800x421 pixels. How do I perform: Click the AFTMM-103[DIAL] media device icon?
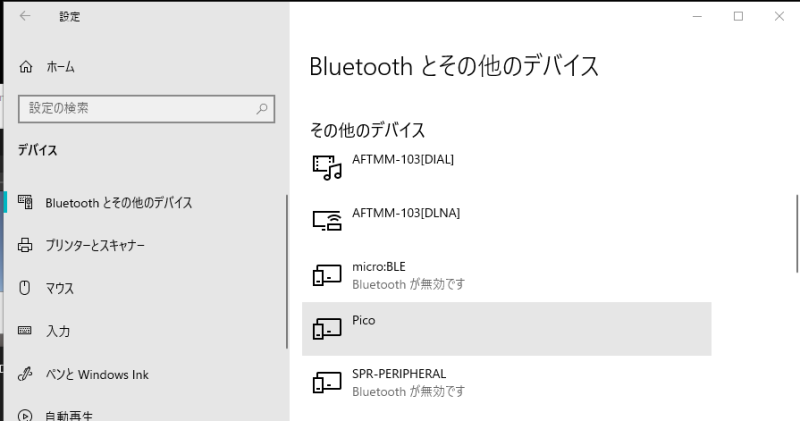pos(327,167)
